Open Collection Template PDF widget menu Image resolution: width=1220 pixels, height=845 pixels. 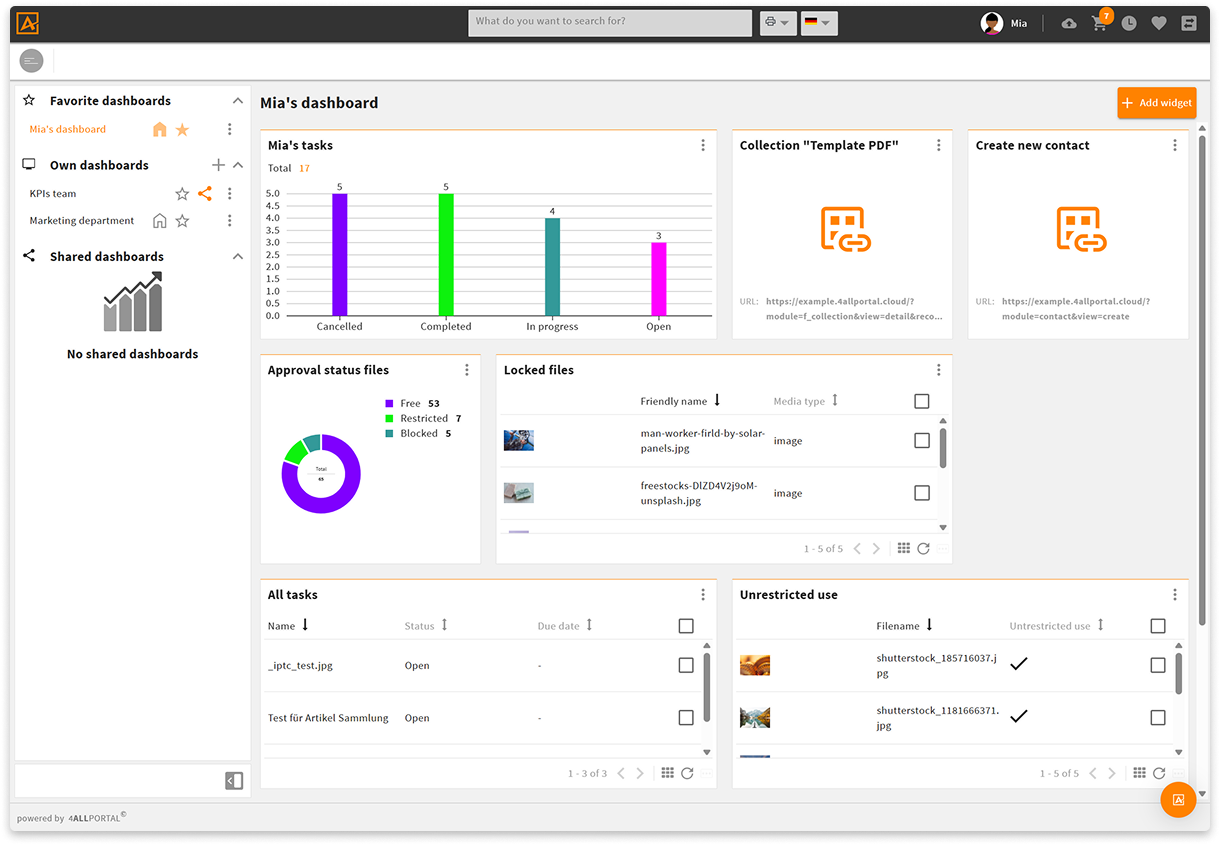[x=939, y=145]
